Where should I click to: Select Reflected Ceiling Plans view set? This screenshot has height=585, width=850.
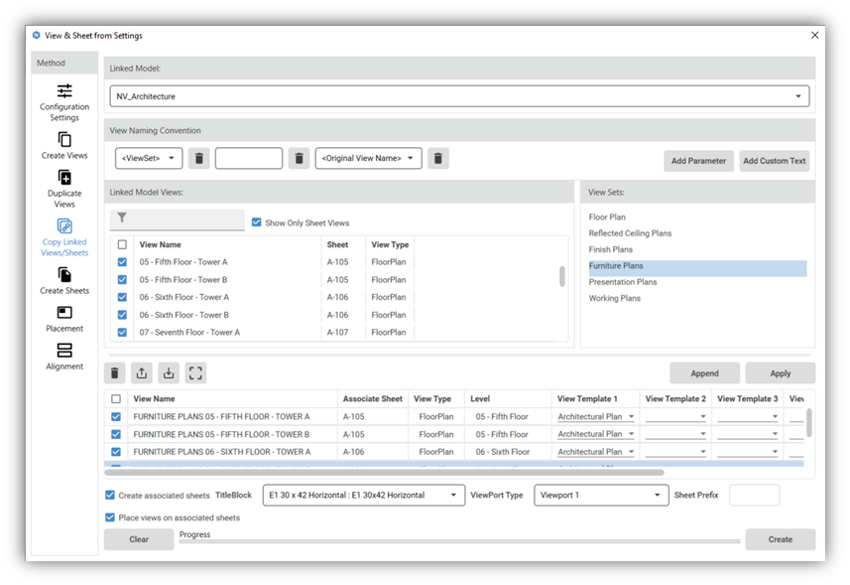tap(630, 233)
